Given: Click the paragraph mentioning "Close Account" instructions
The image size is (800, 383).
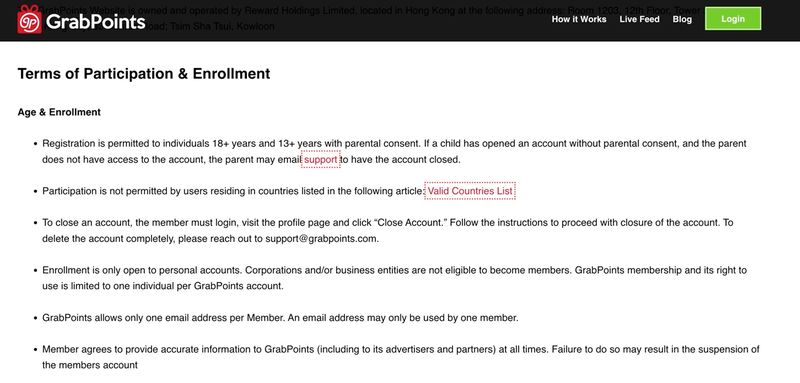Looking at the screenshot, I should pos(388,231).
